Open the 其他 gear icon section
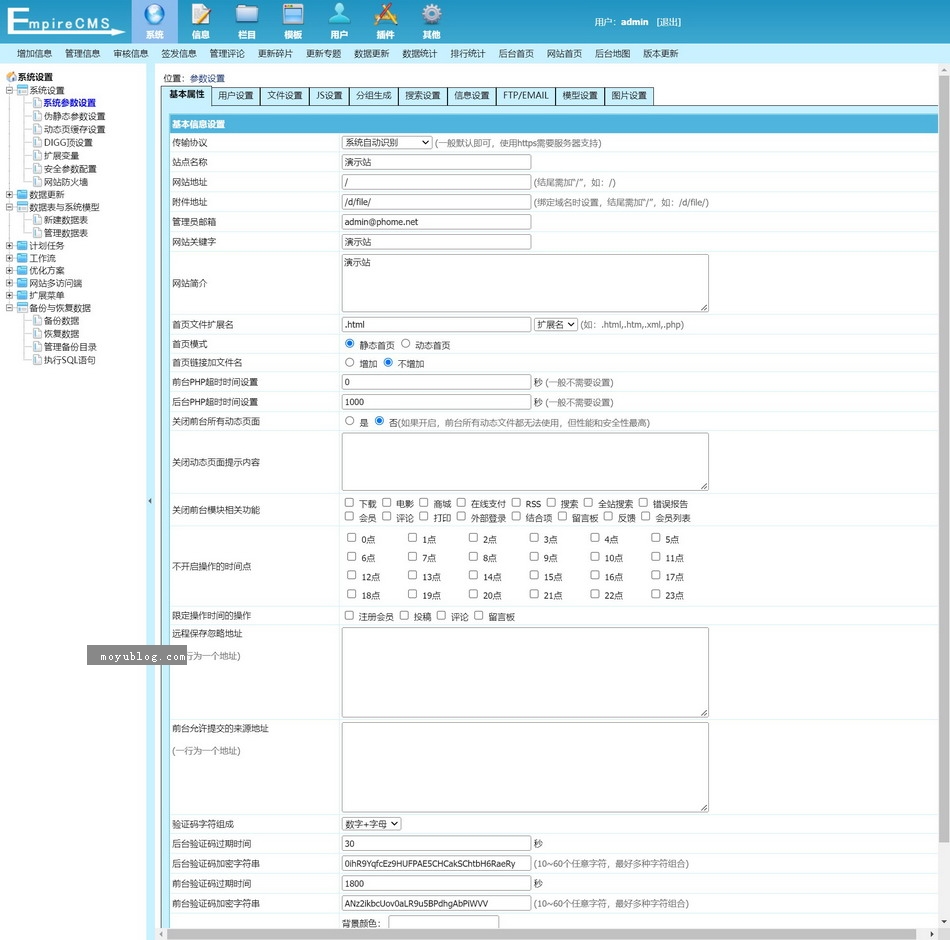This screenshot has width=950, height=940. pos(431,21)
